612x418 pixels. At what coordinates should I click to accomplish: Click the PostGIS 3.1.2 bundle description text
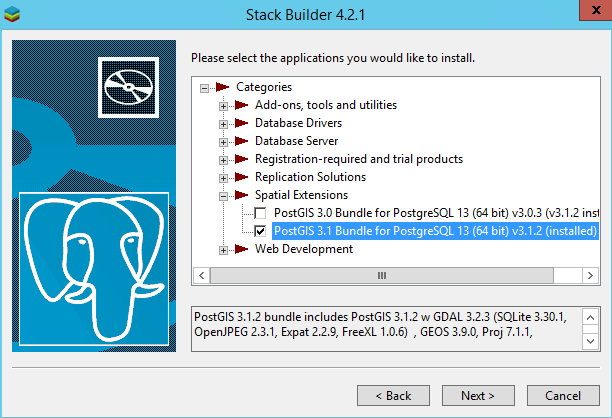[381, 324]
